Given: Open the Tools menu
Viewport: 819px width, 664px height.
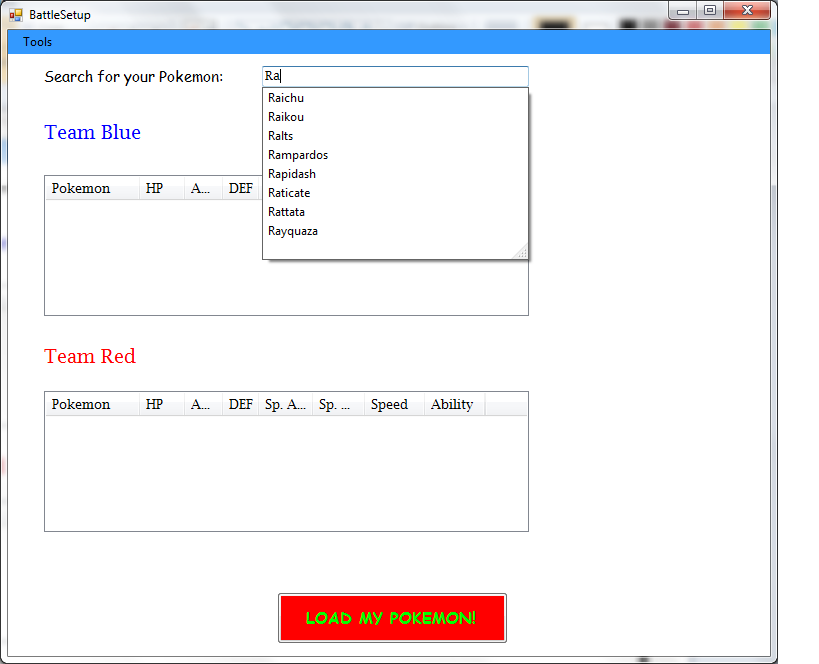Looking at the screenshot, I should coord(37,42).
